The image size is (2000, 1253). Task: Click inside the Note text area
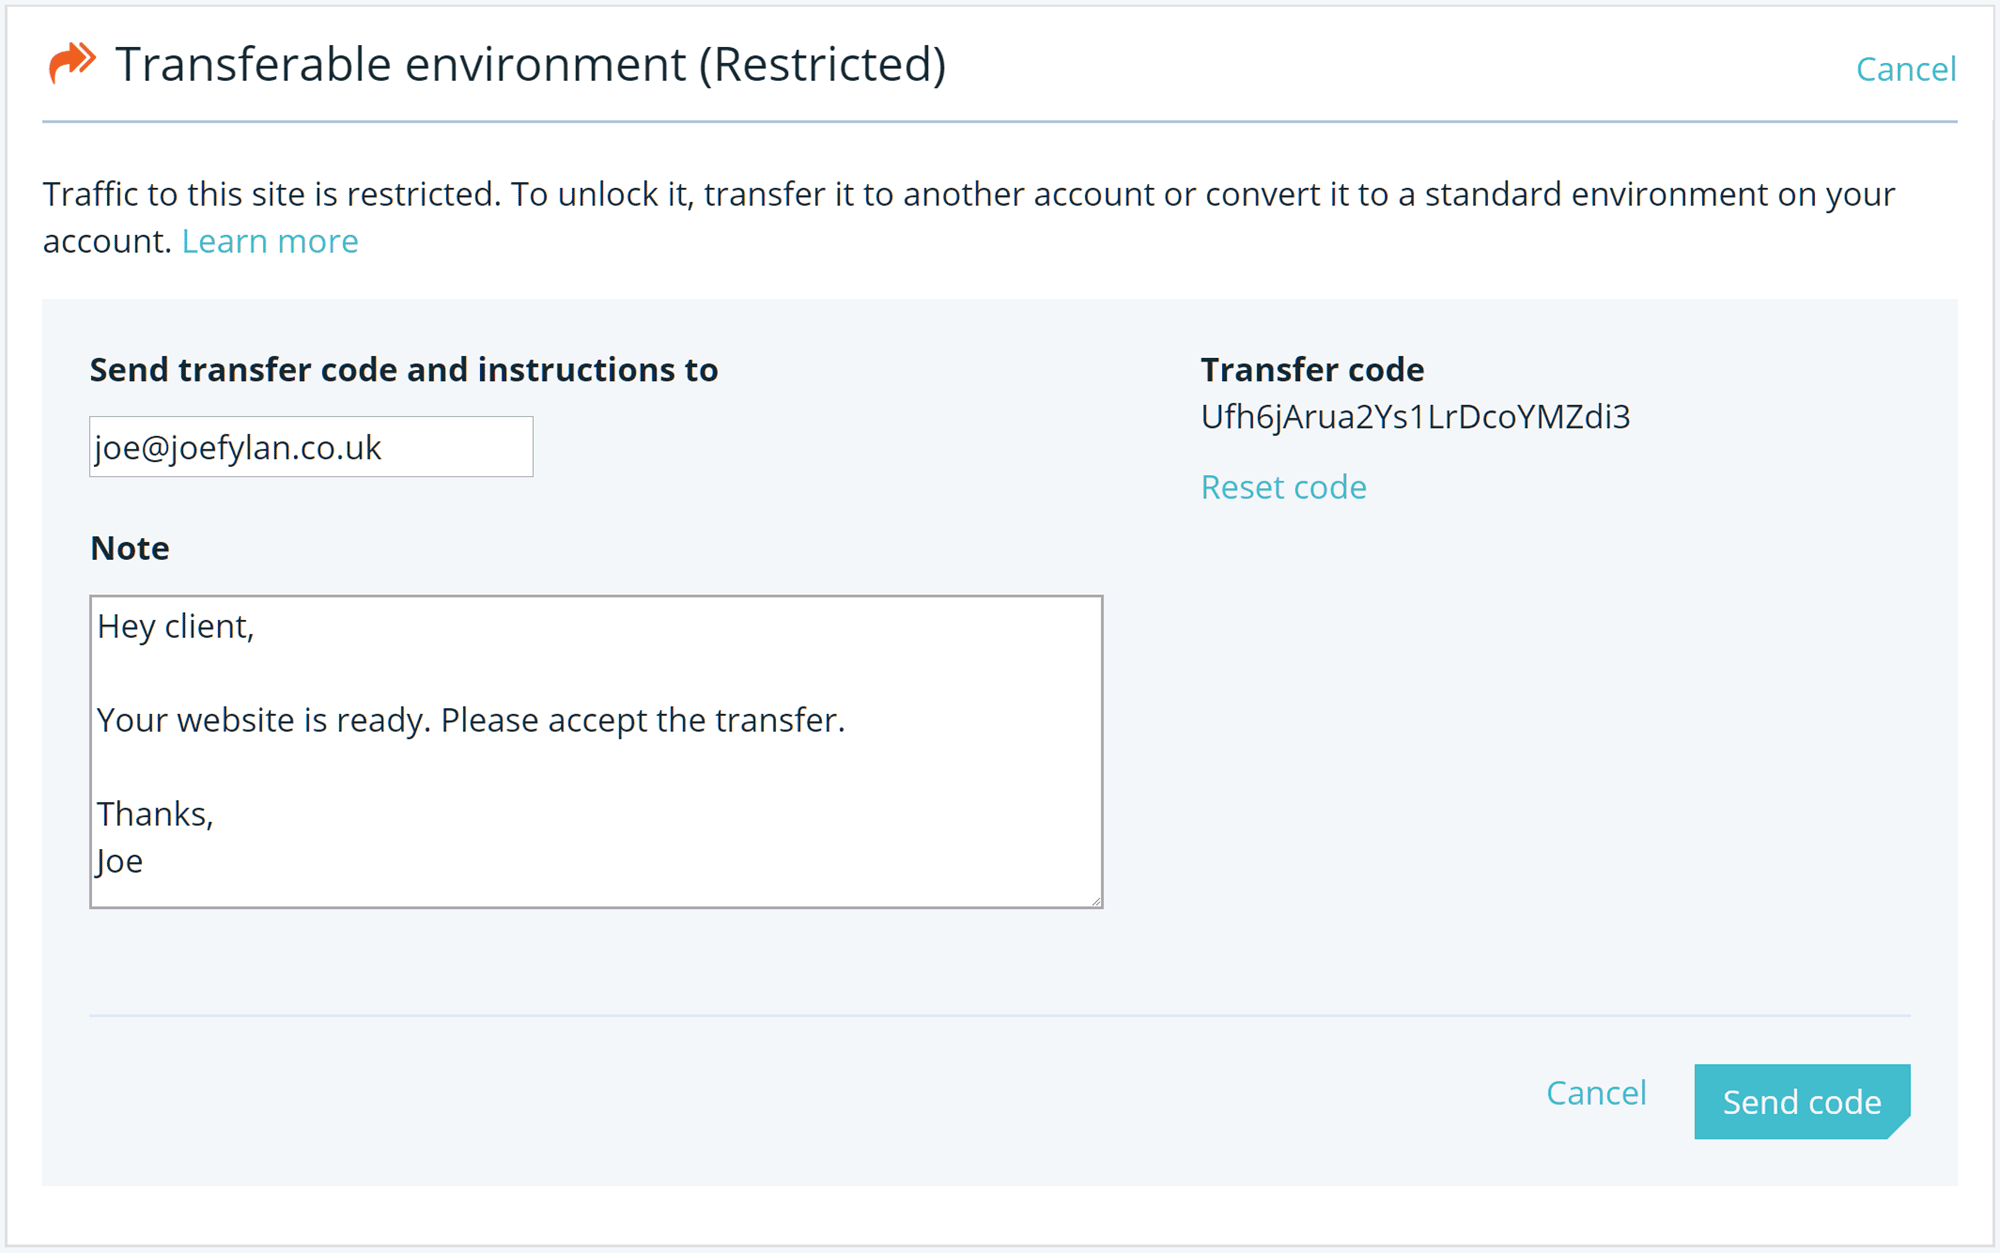(x=596, y=752)
